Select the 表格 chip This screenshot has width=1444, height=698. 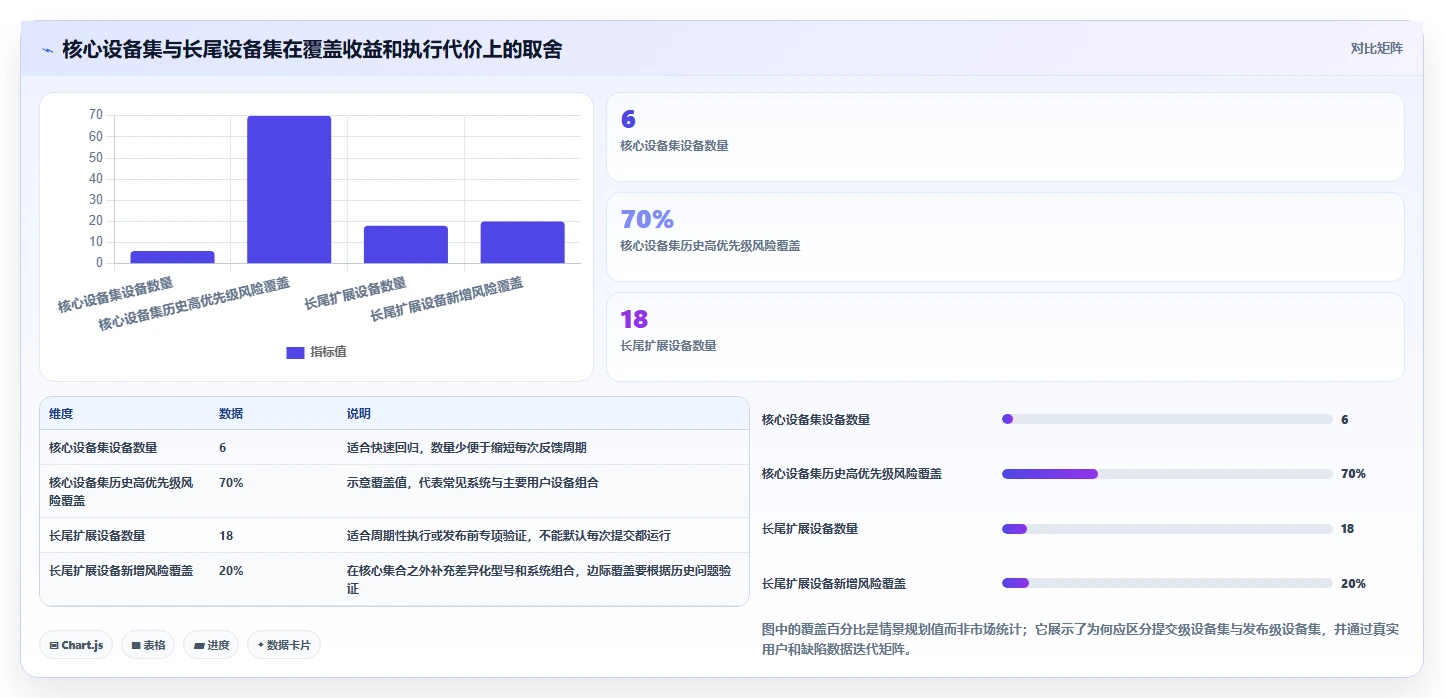click(x=148, y=645)
